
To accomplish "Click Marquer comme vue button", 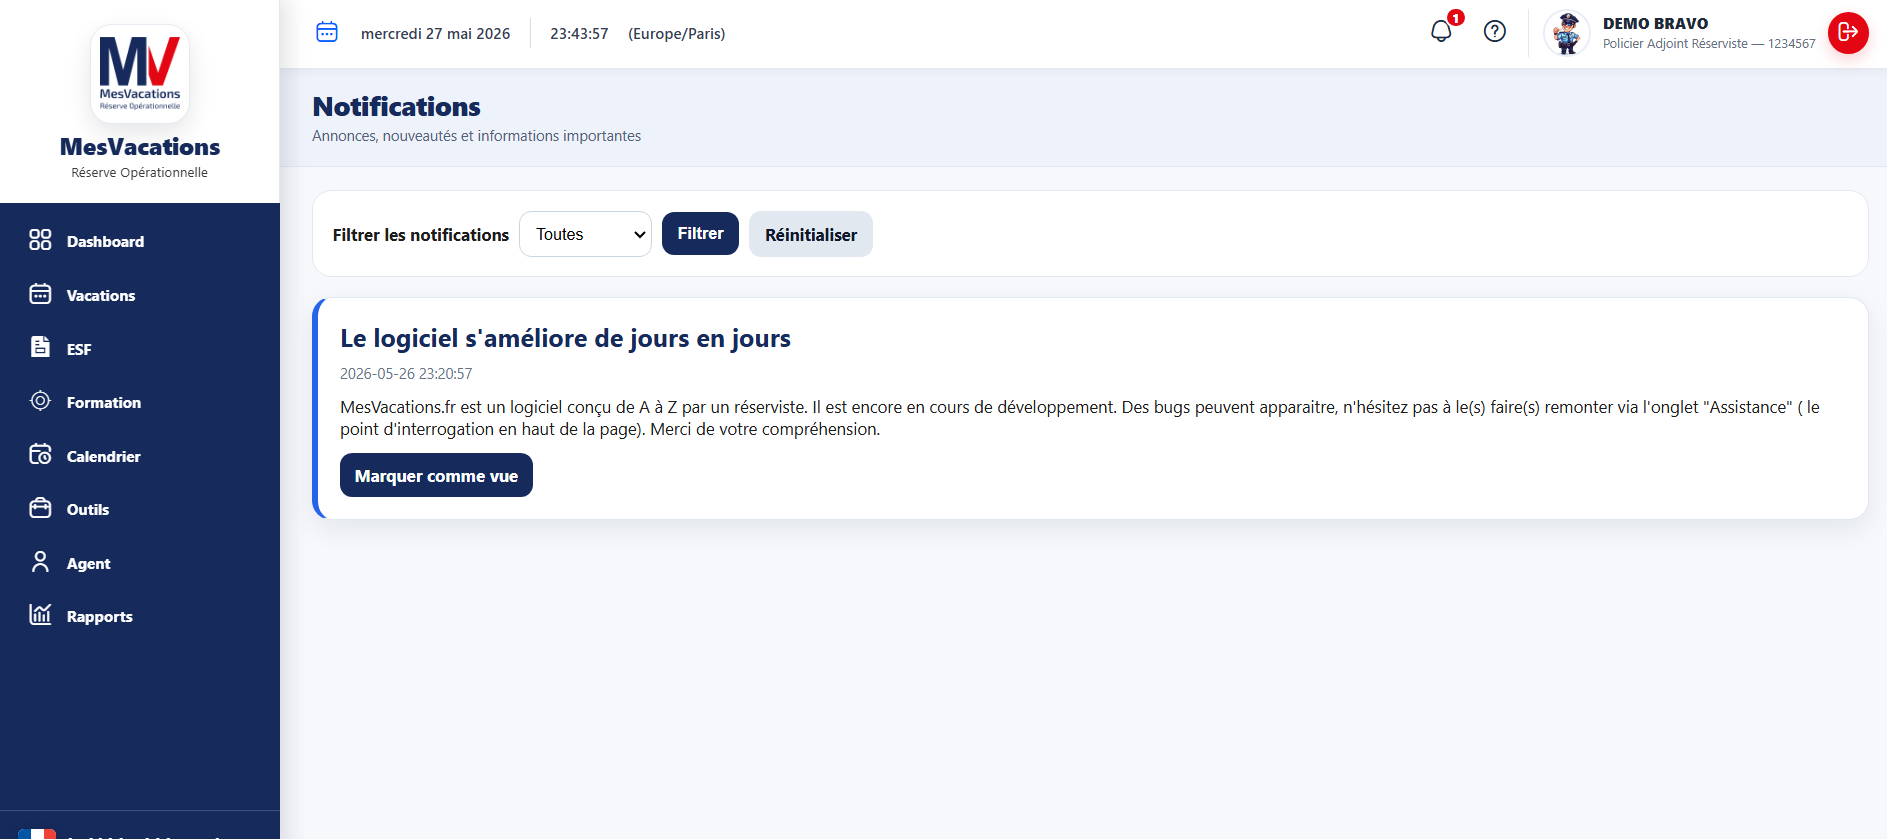I will tap(436, 475).
